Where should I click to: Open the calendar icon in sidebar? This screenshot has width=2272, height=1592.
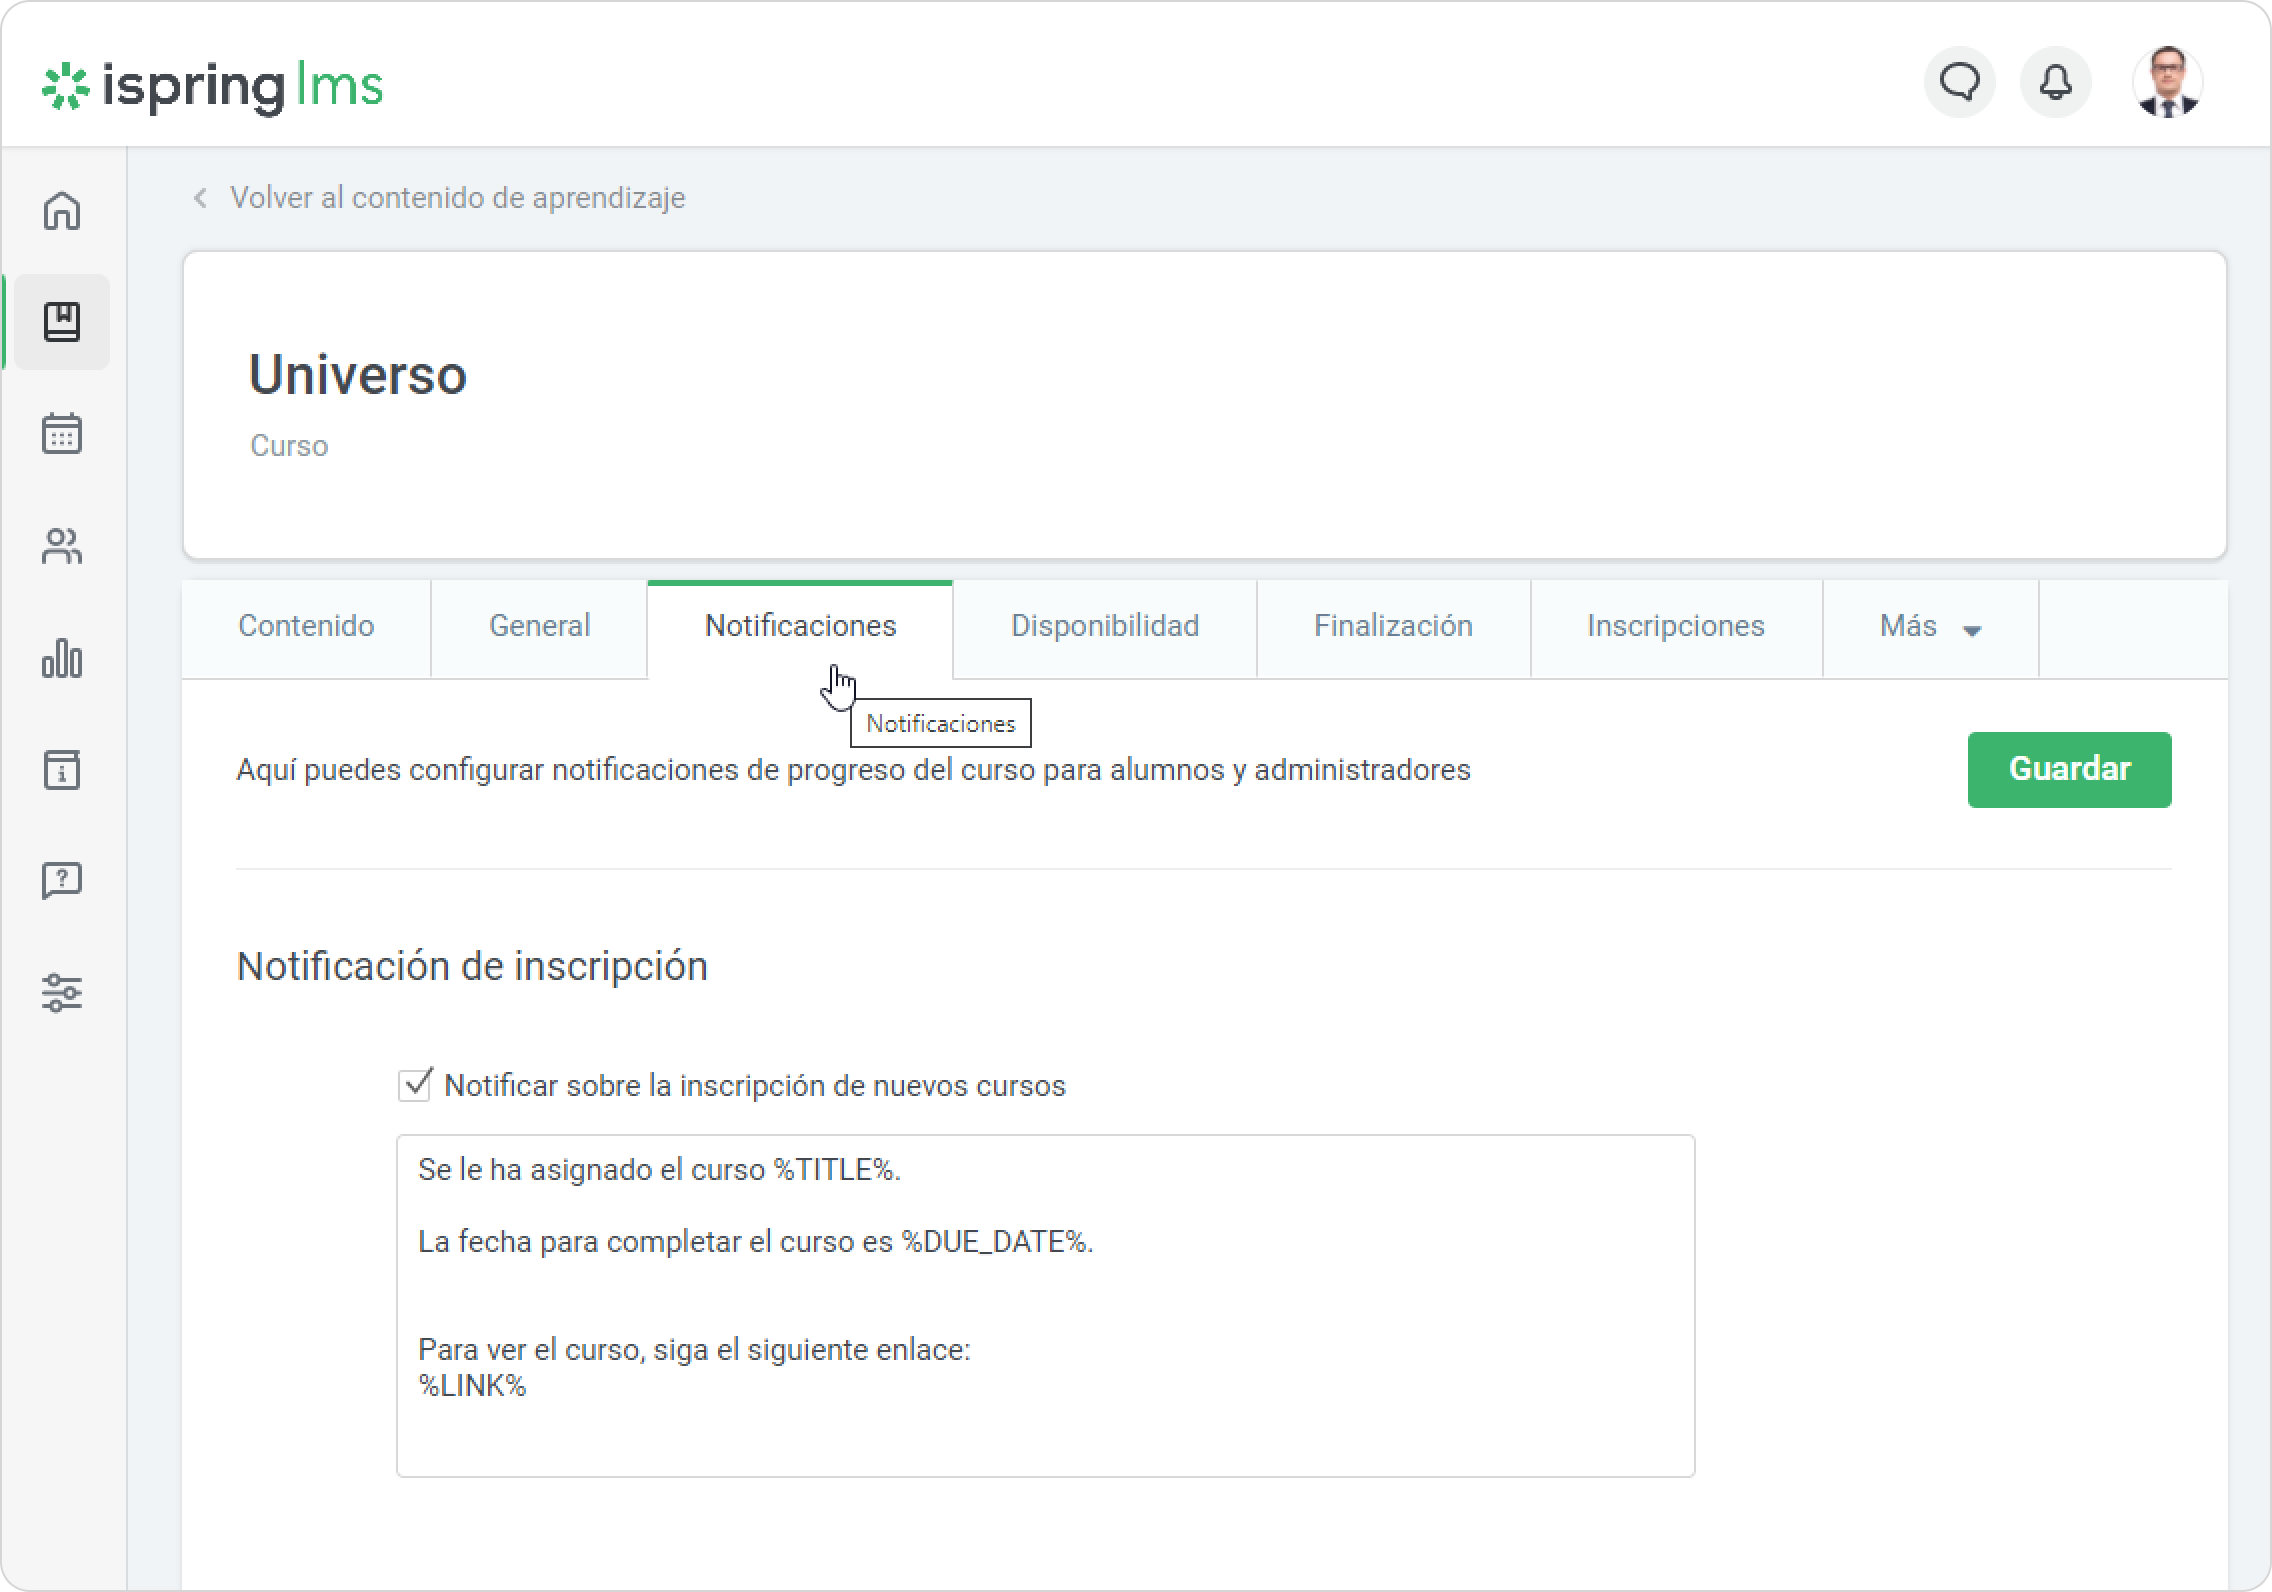tap(62, 434)
